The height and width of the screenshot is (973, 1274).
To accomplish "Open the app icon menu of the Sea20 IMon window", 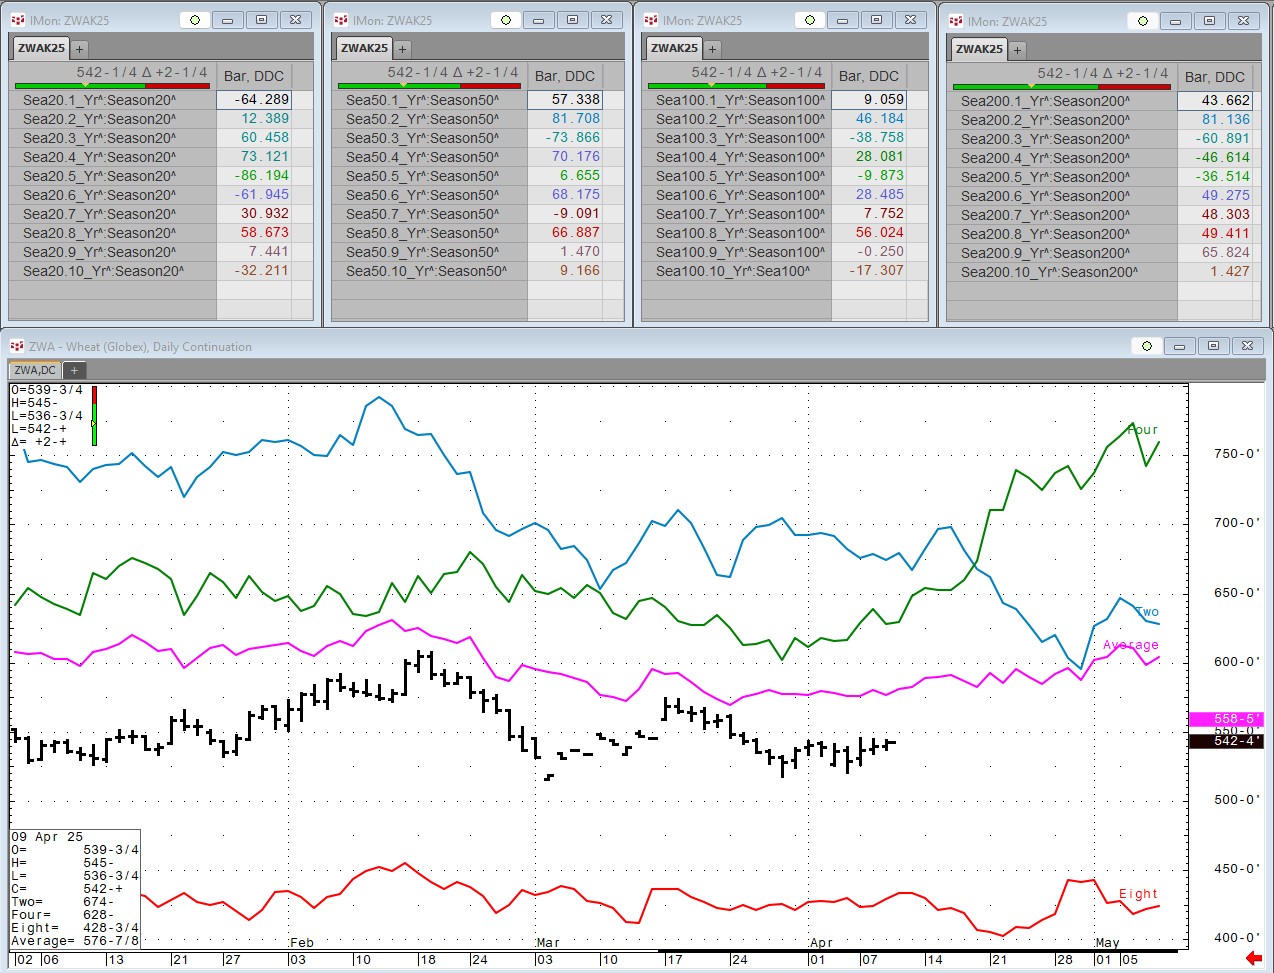I will (17, 20).
